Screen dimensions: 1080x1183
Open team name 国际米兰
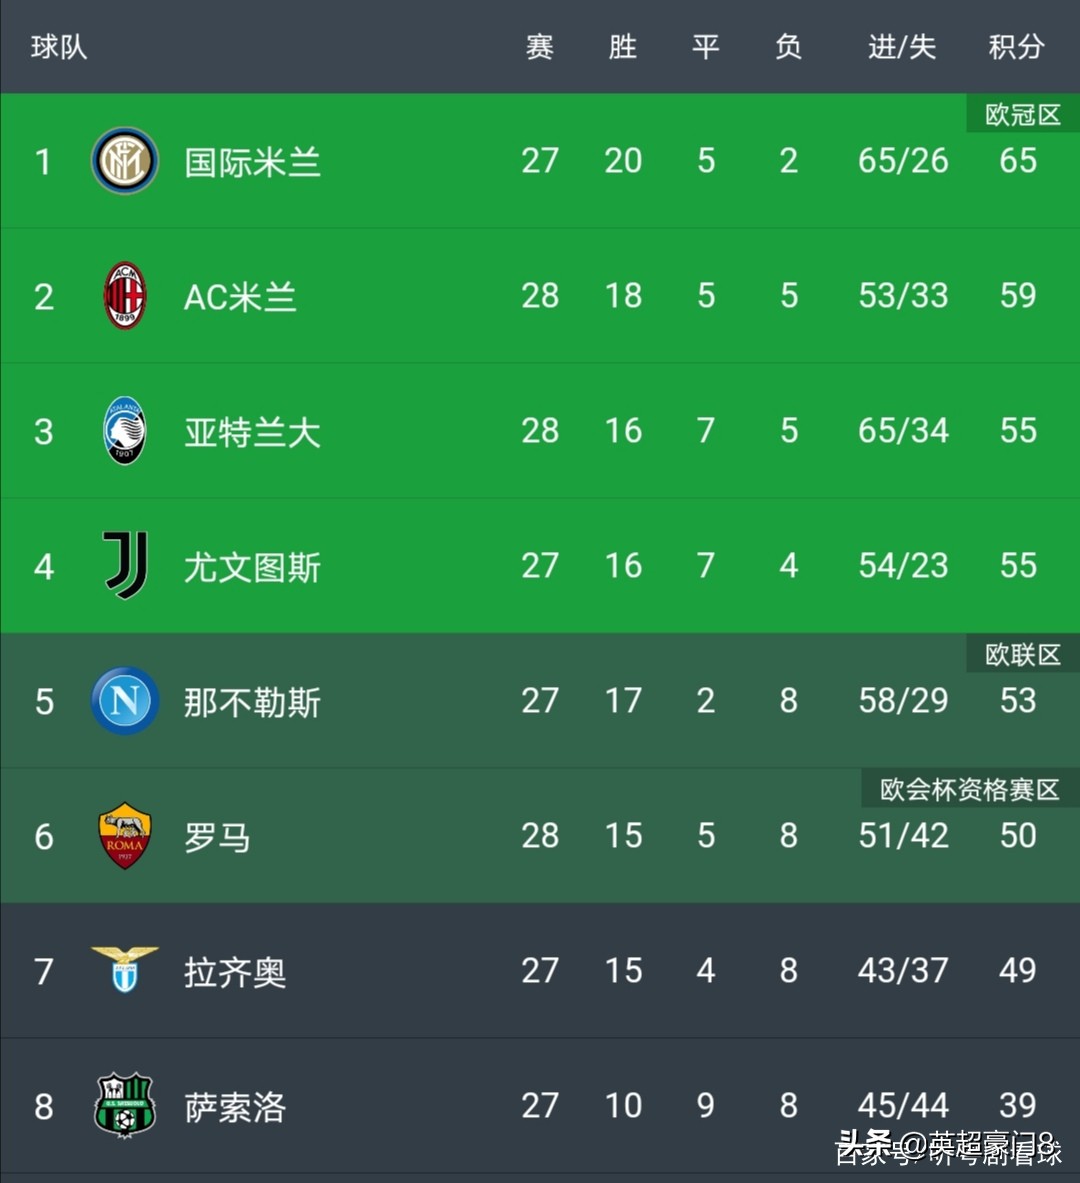(252, 162)
